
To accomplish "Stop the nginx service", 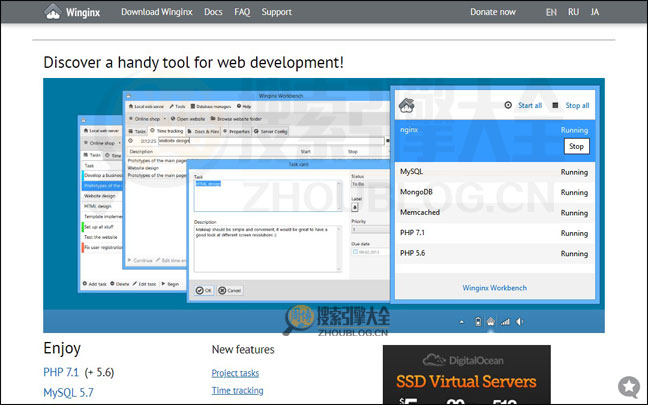I will 577,146.
